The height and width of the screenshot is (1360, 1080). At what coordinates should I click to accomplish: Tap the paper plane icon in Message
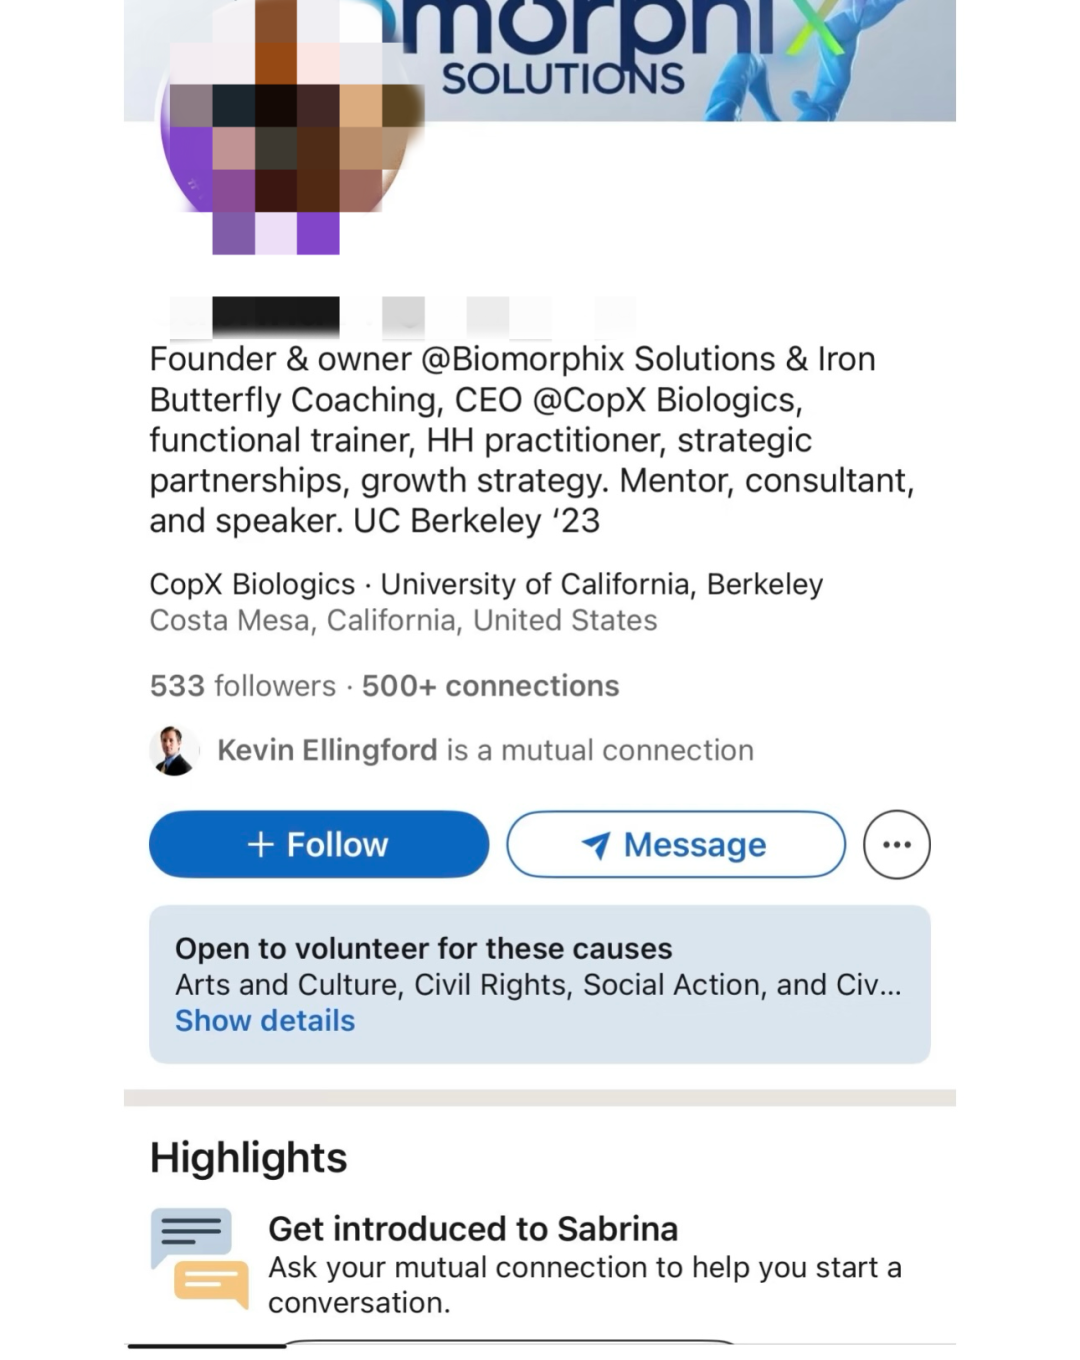point(596,846)
